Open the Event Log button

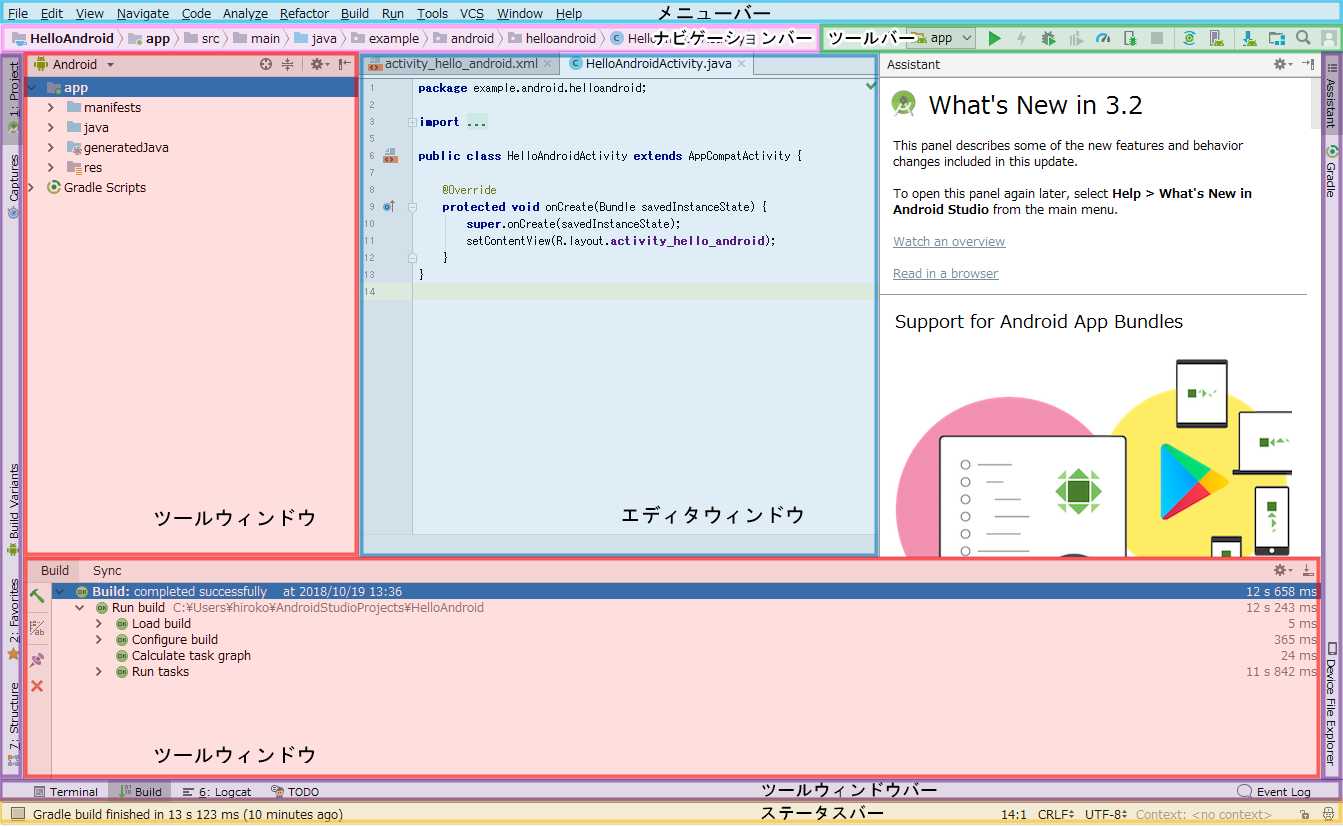(1274, 791)
